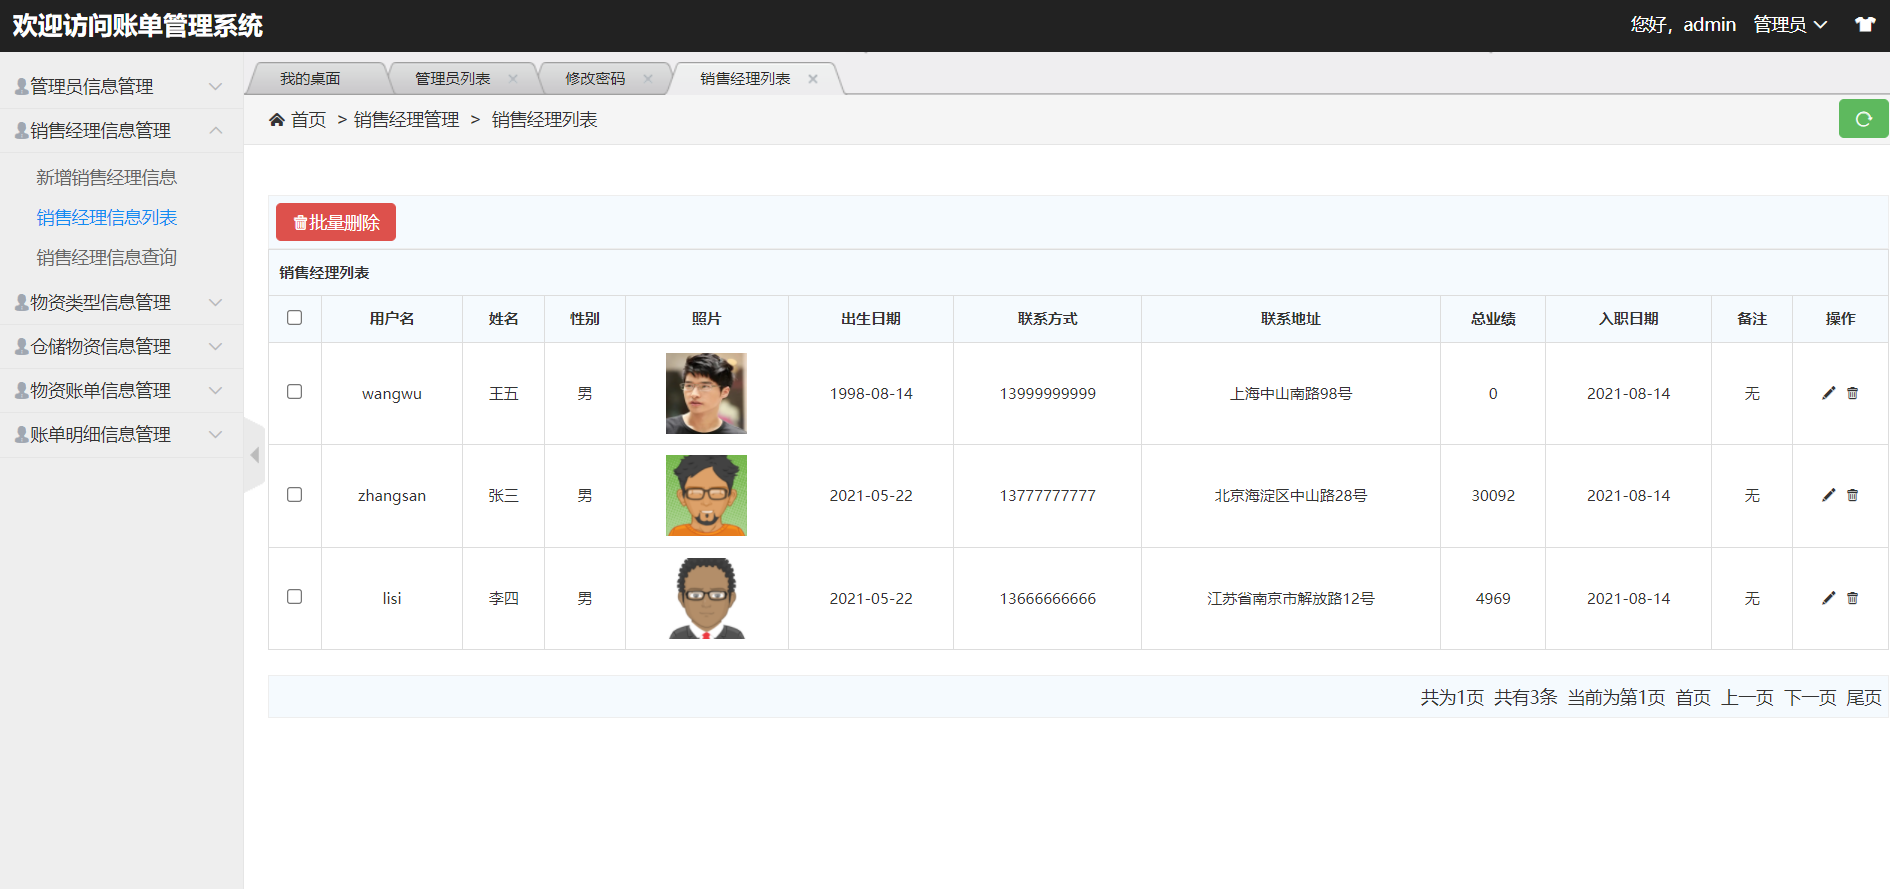Open lisi's avatar thumbnail

pyautogui.click(x=706, y=598)
